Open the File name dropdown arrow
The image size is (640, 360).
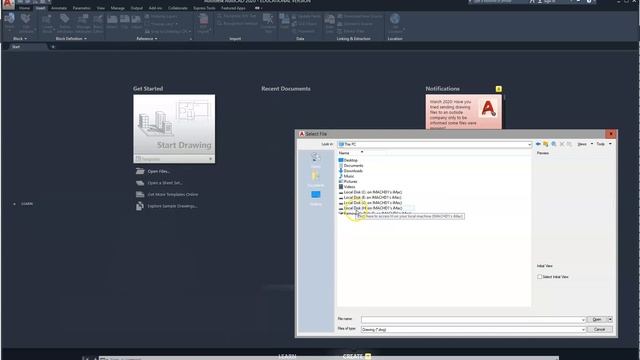[583, 320]
